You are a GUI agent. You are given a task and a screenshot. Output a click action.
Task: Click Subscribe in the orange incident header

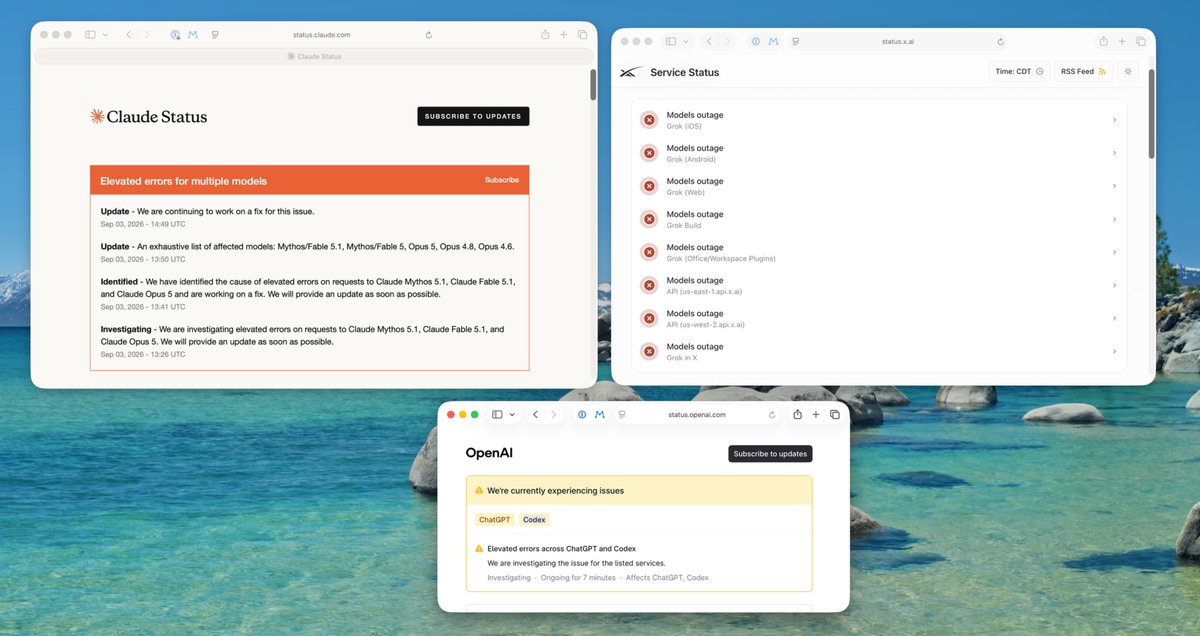pyautogui.click(x=502, y=180)
